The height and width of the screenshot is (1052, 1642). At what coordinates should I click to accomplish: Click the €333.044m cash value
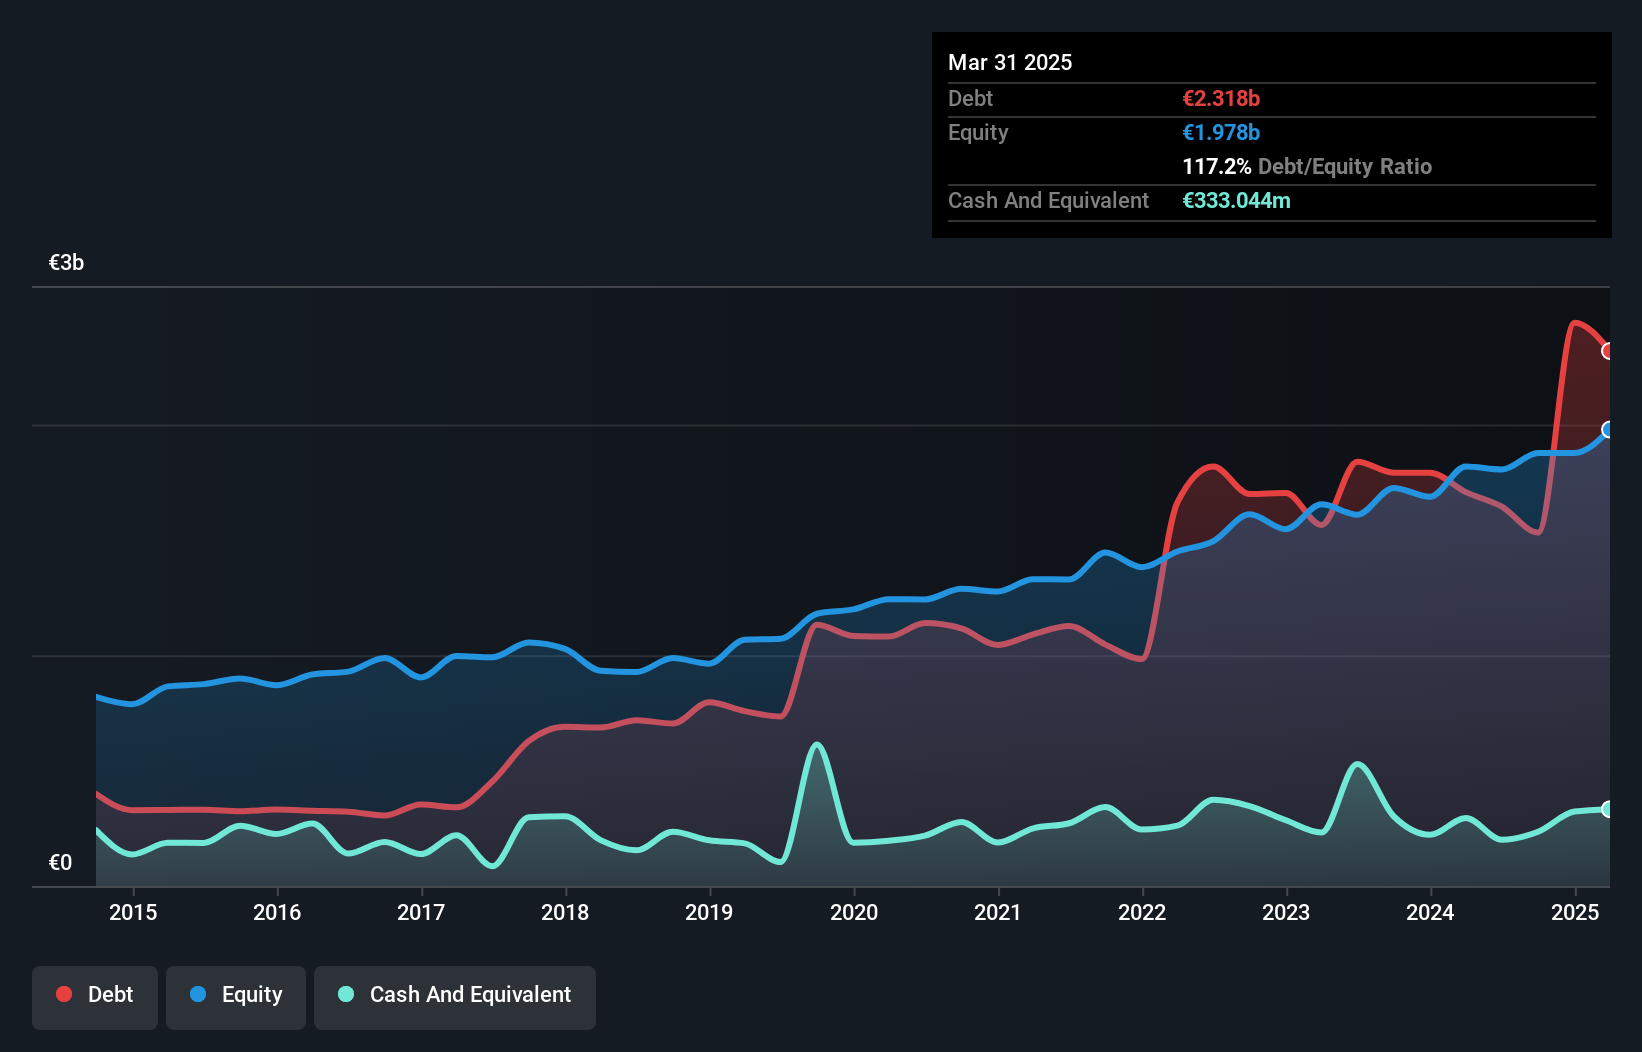tap(1236, 200)
